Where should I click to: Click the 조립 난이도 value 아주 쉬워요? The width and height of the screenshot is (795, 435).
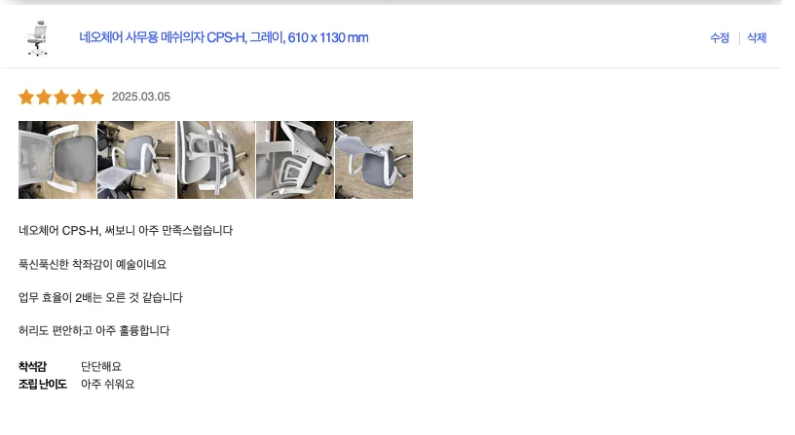(x=108, y=384)
